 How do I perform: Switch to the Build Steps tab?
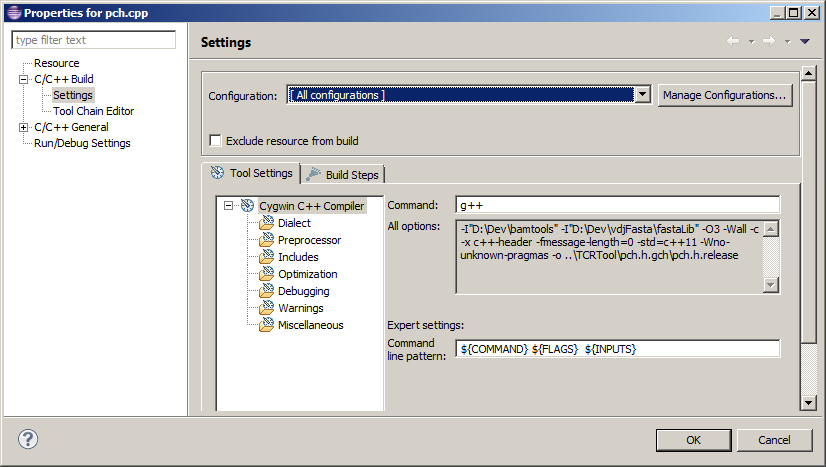pos(342,174)
